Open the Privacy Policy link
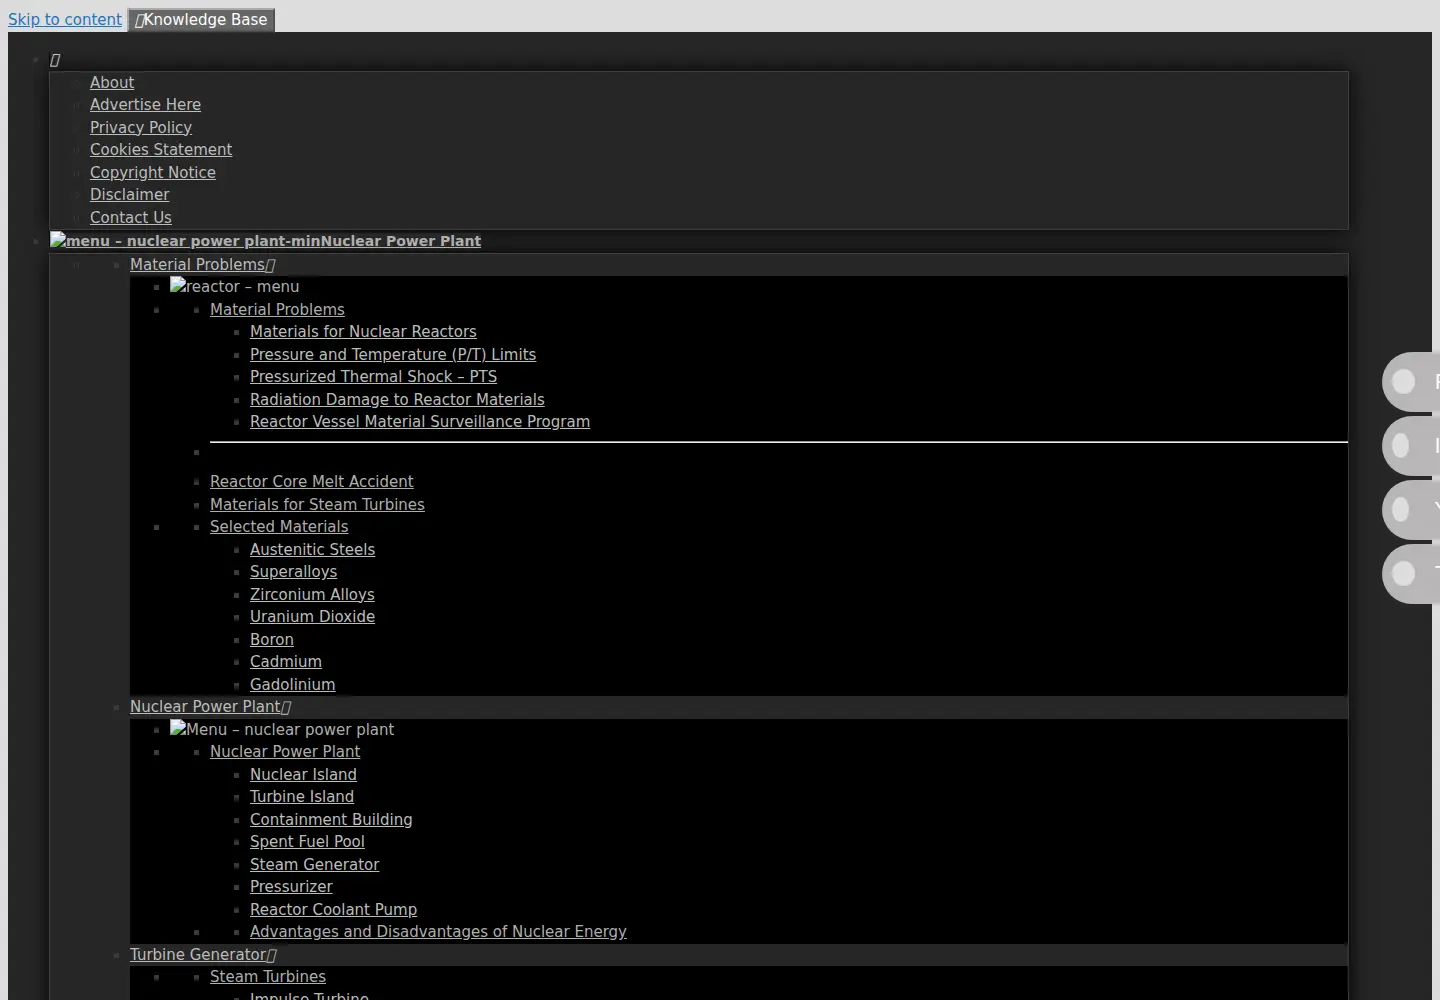Viewport: 1440px width, 1000px height. pos(141,128)
